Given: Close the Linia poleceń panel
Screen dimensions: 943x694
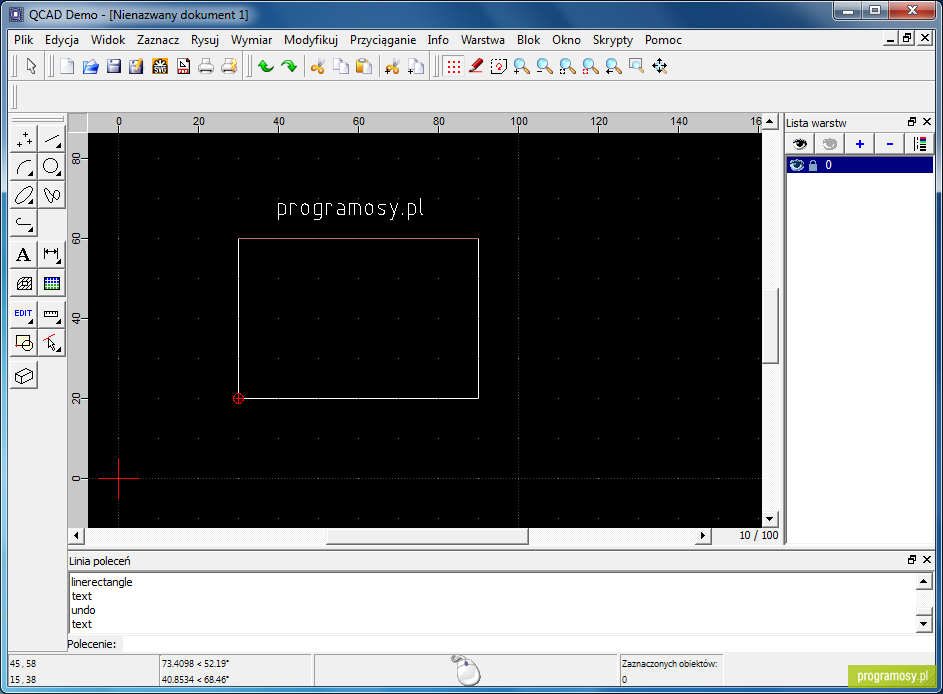Looking at the screenshot, I should [x=927, y=560].
